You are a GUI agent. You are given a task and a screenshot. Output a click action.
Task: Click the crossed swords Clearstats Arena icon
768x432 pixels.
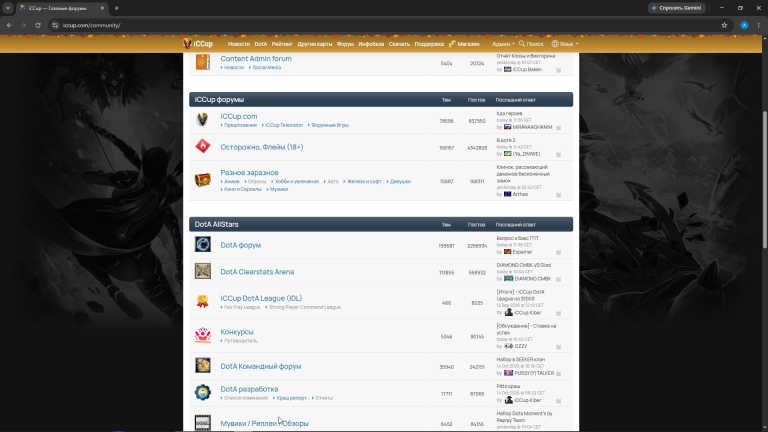click(203, 271)
